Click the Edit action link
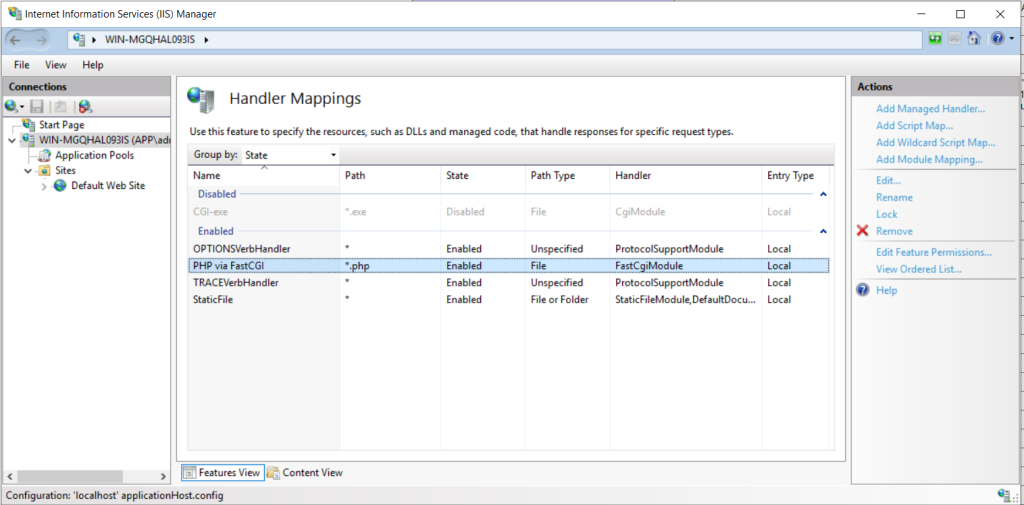This screenshot has height=505, width=1024. pos(888,180)
